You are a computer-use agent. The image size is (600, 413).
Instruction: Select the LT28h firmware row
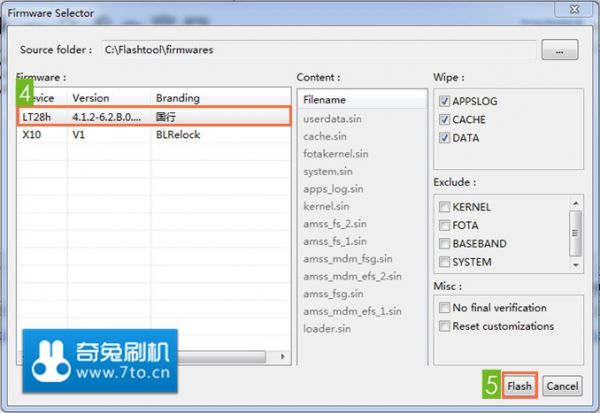coord(154,117)
